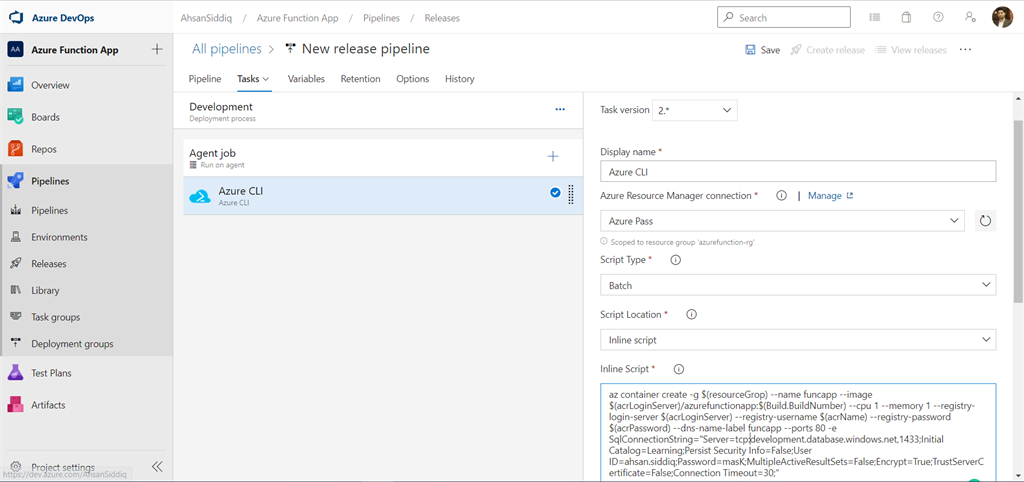1024x482 pixels.
Task: Click inside the Inline Script text area
Action: (x=798, y=432)
